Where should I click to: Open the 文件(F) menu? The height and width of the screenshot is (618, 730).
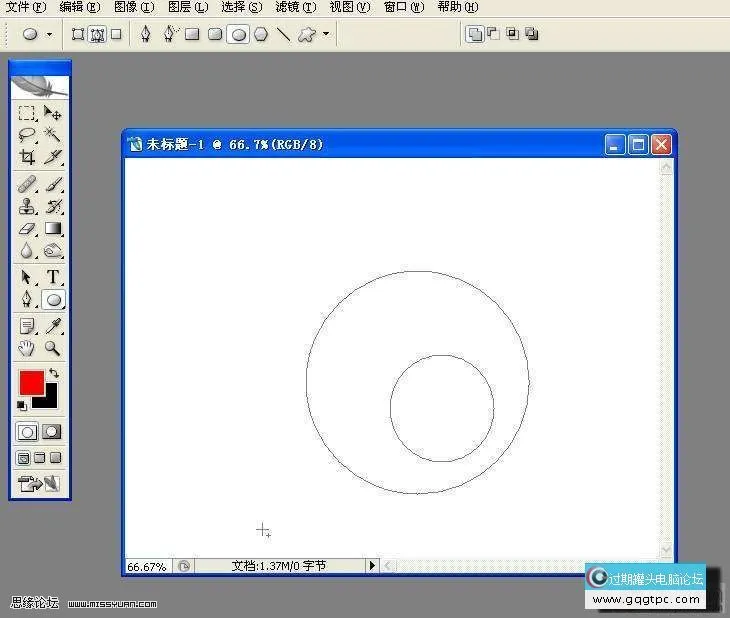26,7
